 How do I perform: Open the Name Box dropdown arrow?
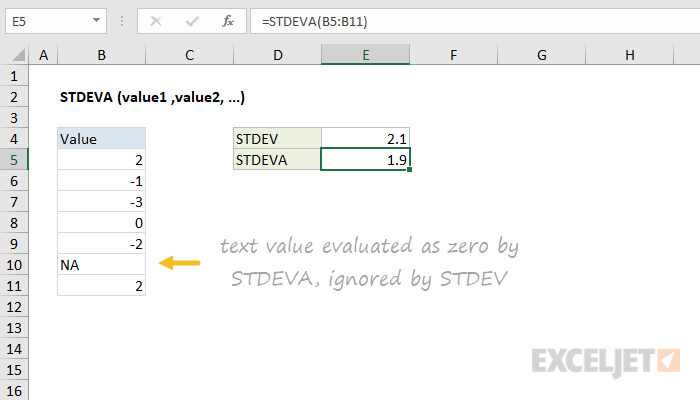pos(96,21)
